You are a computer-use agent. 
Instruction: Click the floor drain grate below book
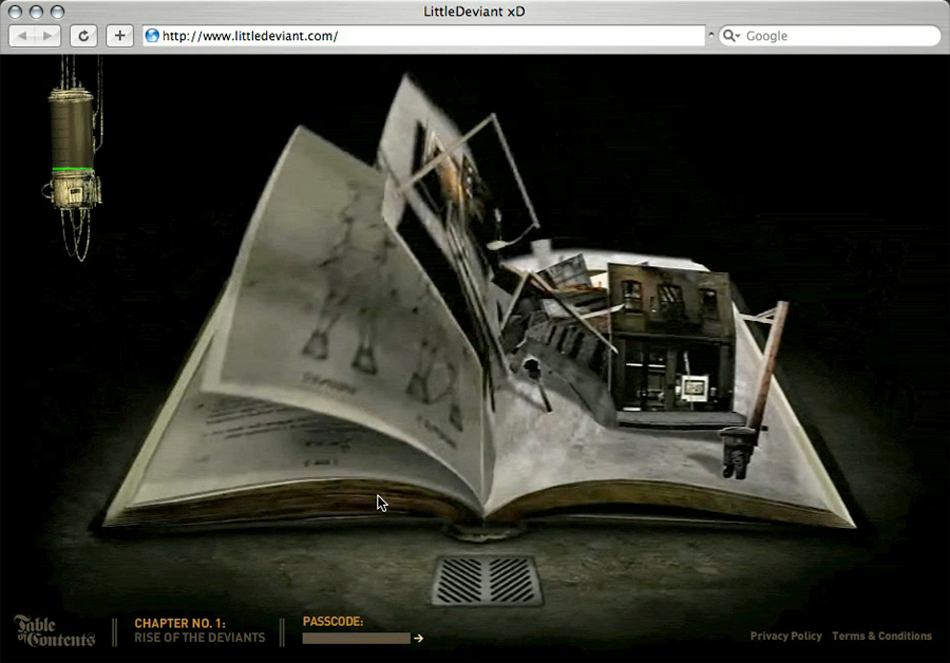coord(487,580)
